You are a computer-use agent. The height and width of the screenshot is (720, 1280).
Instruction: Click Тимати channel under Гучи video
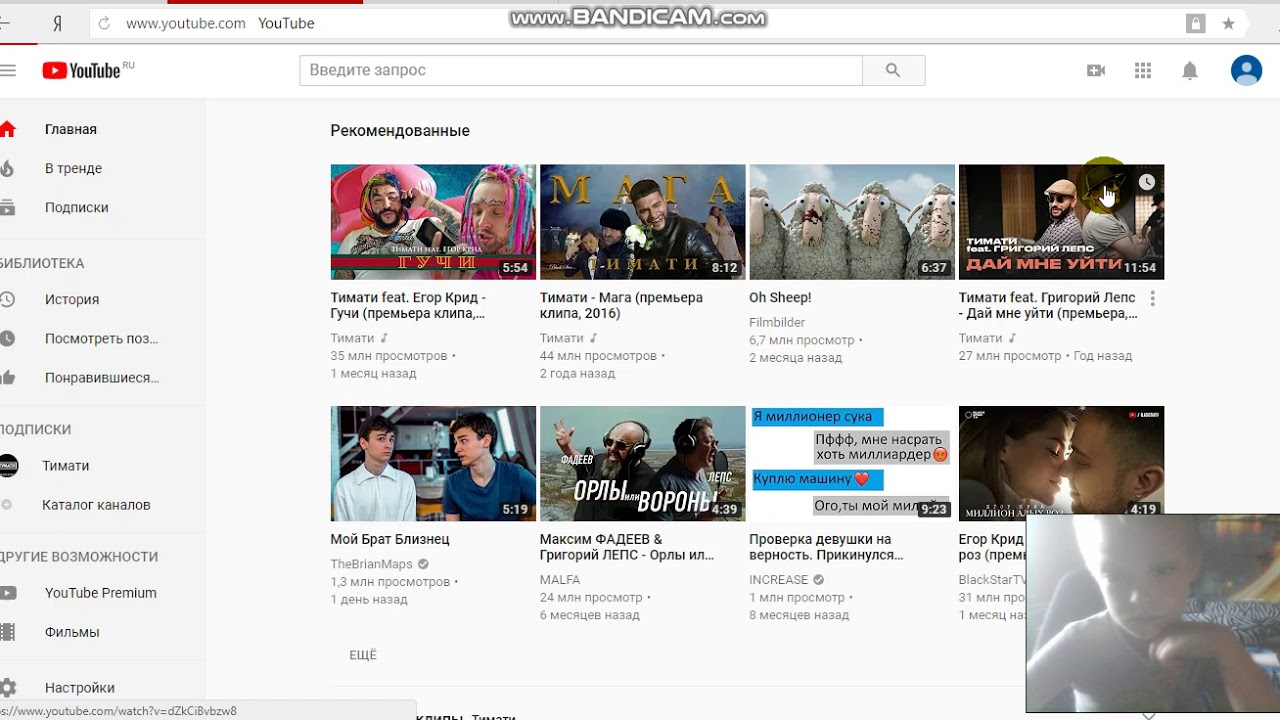[x=352, y=338]
